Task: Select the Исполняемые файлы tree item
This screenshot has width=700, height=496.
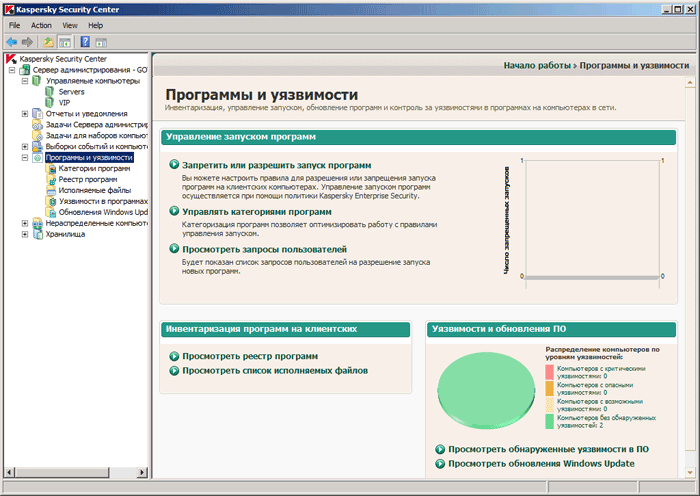Action: pos(95,190)
